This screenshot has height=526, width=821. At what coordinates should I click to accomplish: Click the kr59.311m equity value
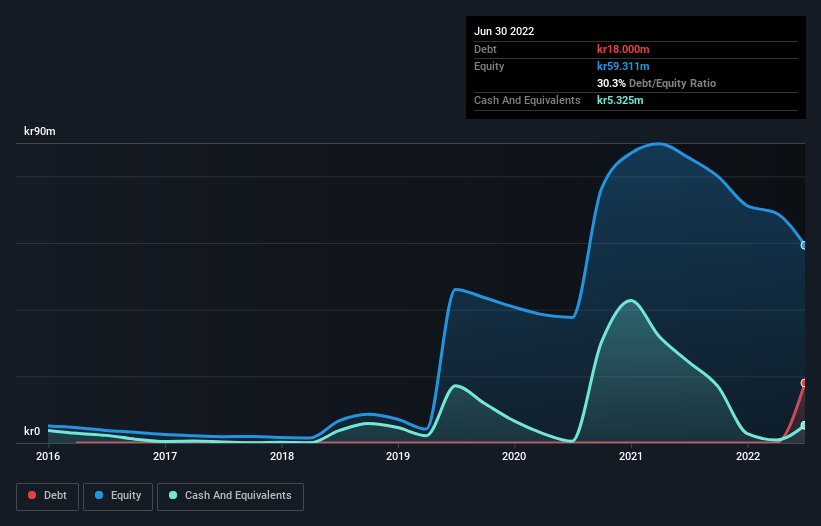(x=623, y=66)
